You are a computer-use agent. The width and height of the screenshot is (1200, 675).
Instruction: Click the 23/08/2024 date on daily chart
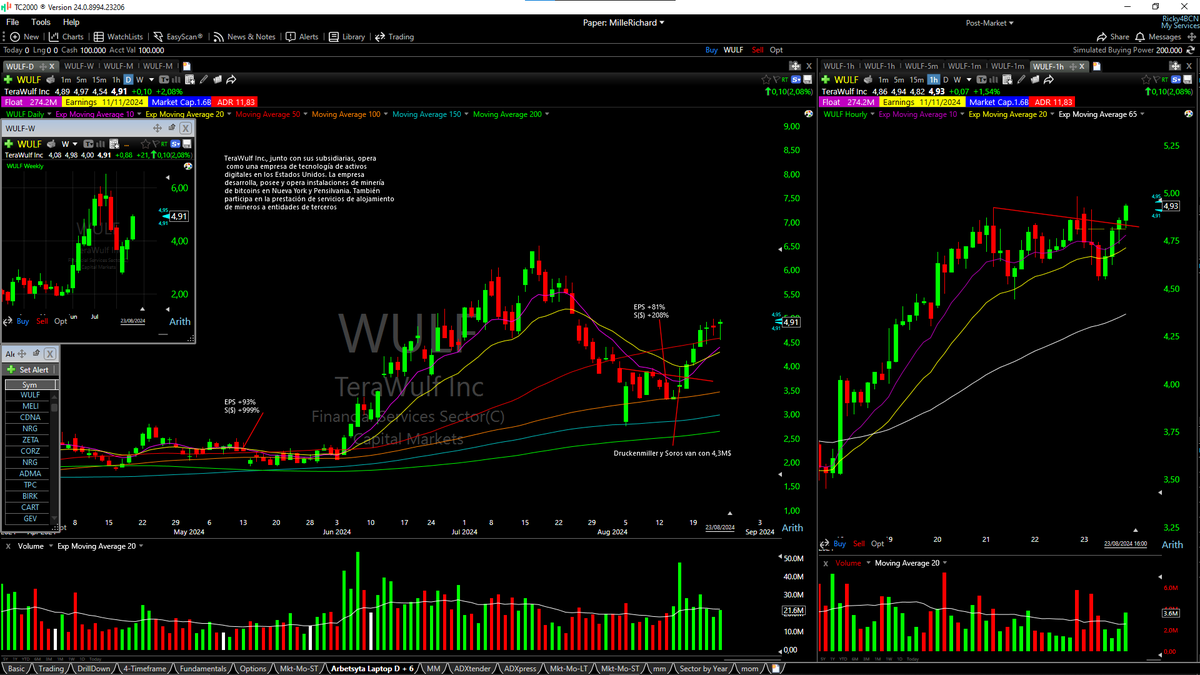click(720, 527)
